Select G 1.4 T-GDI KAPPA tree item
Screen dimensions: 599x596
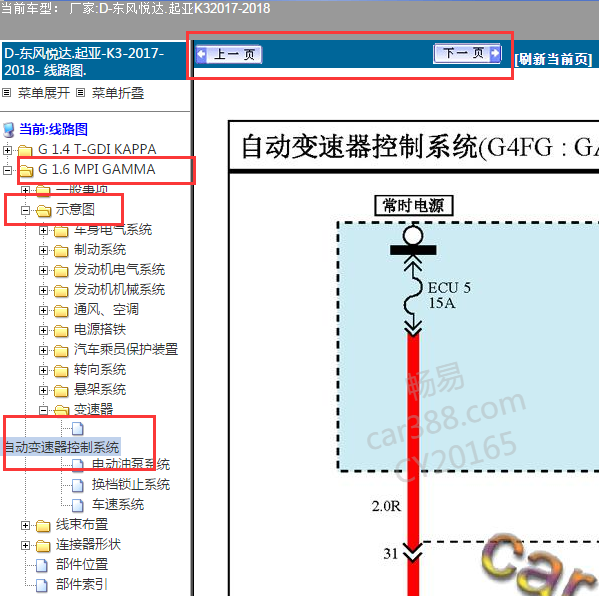[97, 149]
